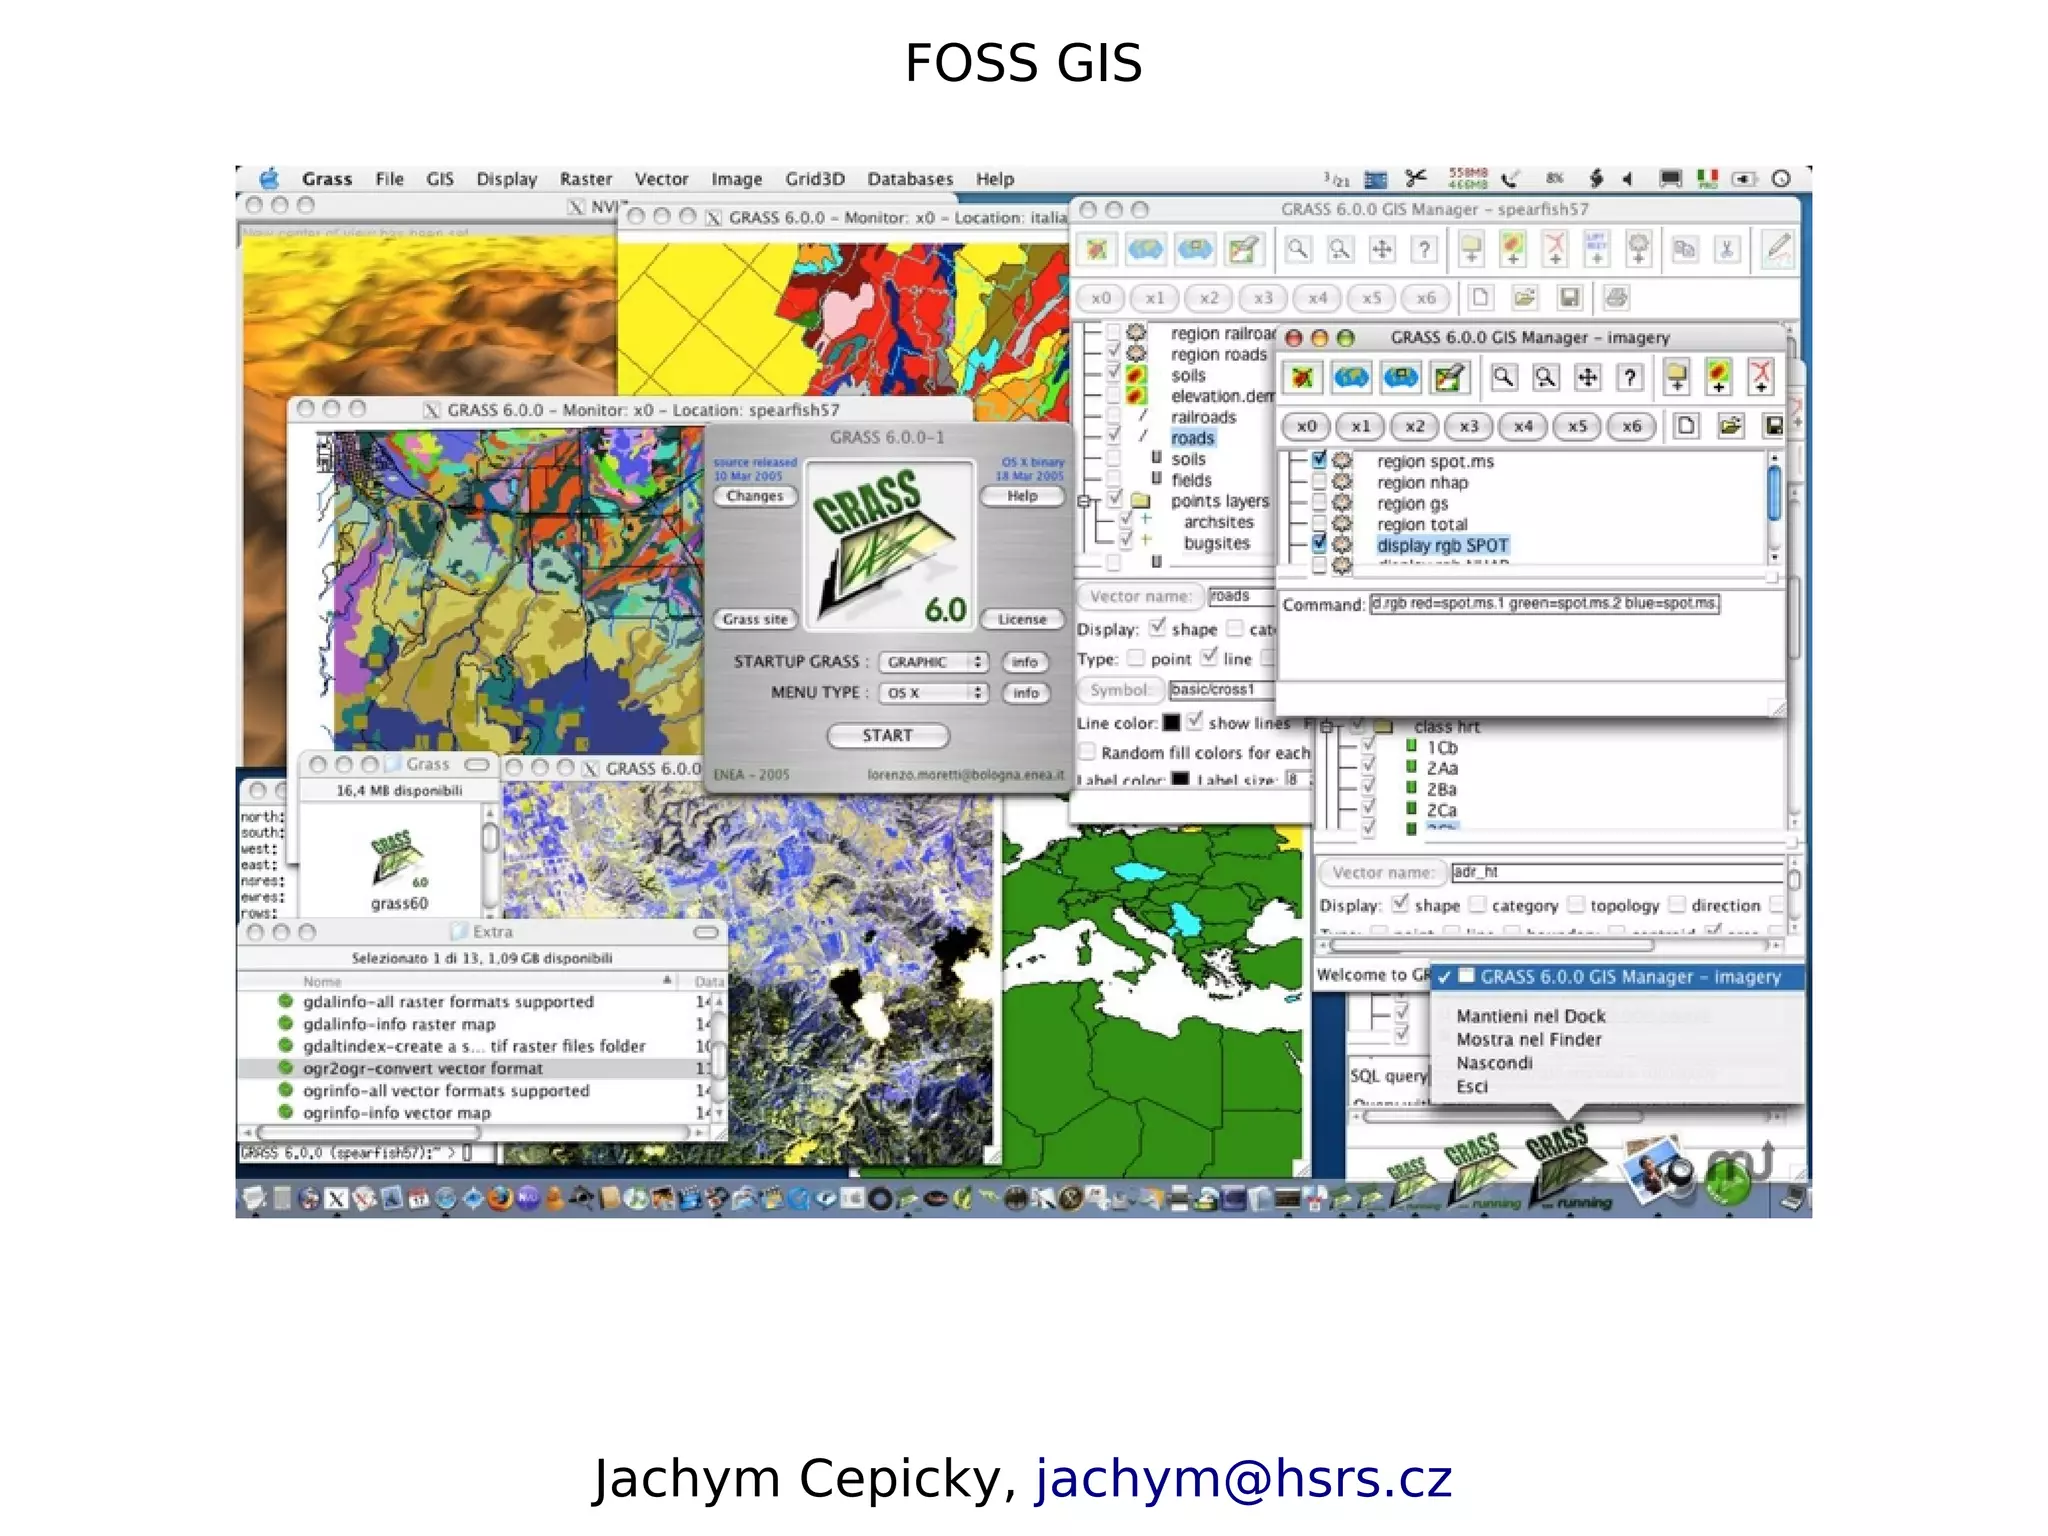Select zoom in magnifier in imagery manager

tap(1503, 377)
